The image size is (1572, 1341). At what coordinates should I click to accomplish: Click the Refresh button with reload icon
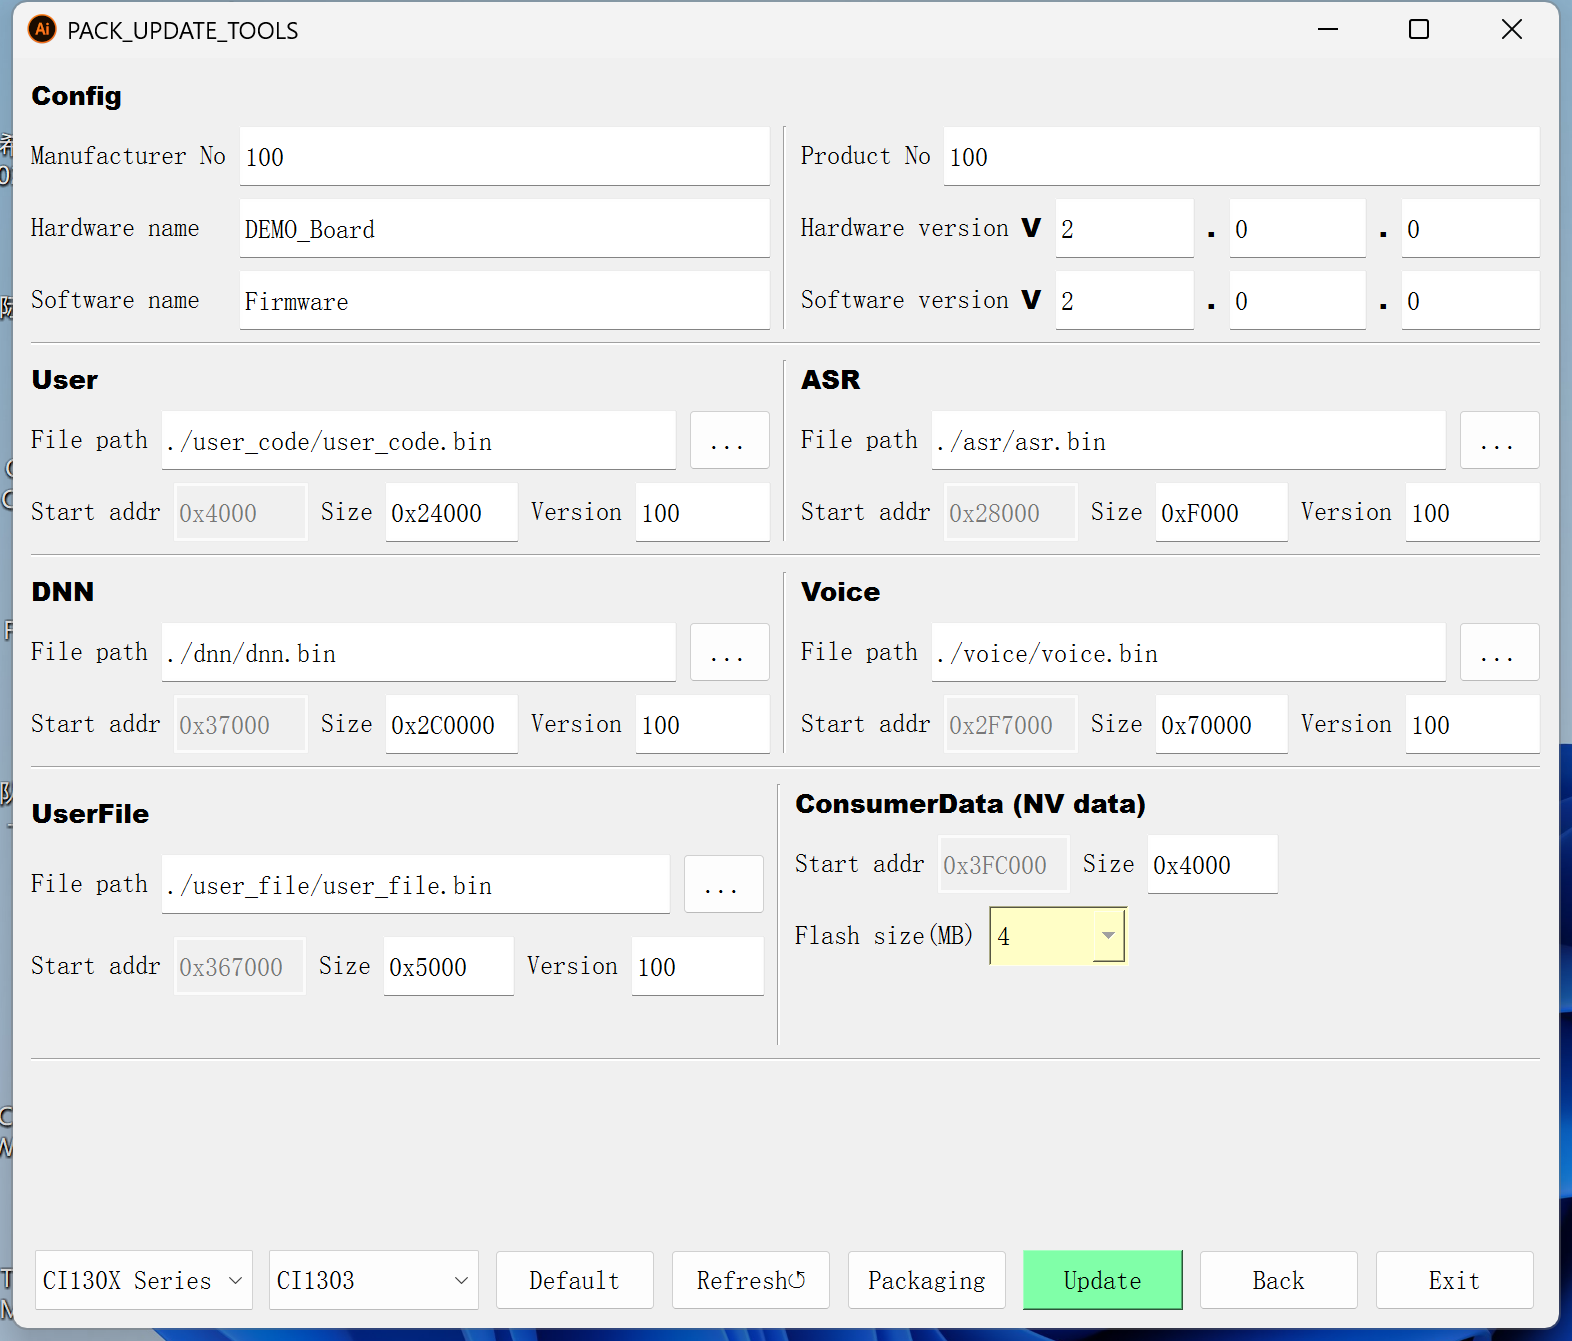(750, 1280)
